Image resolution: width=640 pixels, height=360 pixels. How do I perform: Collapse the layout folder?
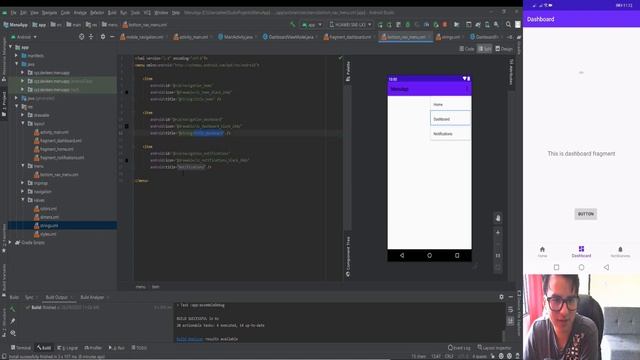coord(23,124)
